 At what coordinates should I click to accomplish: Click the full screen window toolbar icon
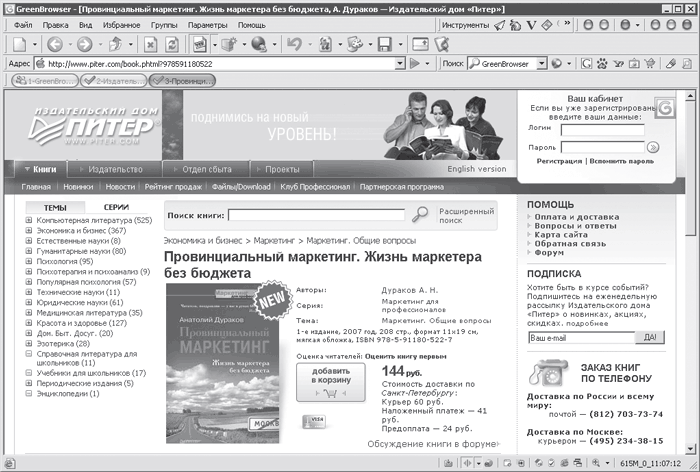420,44
